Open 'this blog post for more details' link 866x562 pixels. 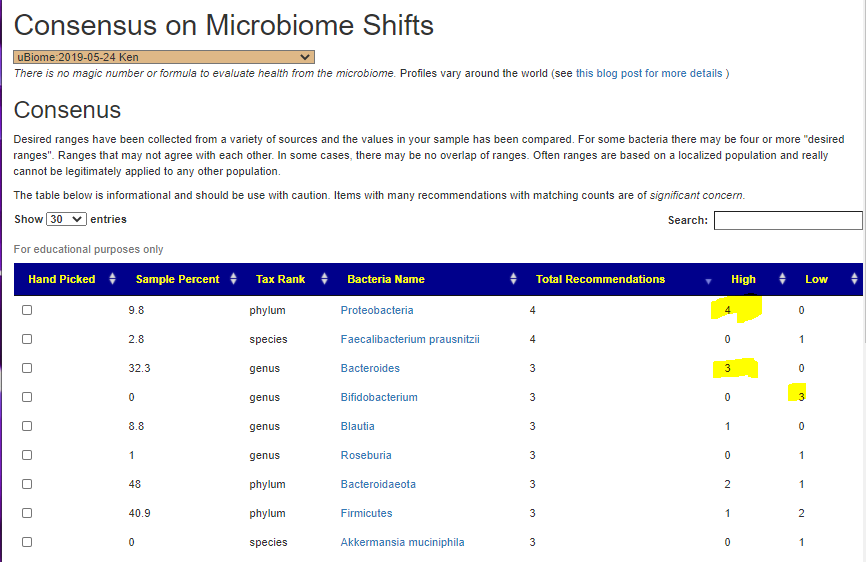click(652, 73)
